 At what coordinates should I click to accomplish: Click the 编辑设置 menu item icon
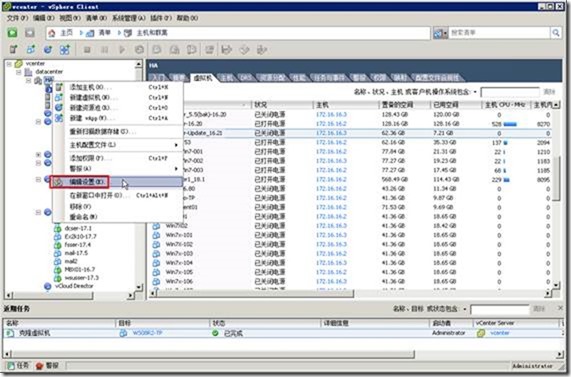pyautogui.click(x=58, y=182)
